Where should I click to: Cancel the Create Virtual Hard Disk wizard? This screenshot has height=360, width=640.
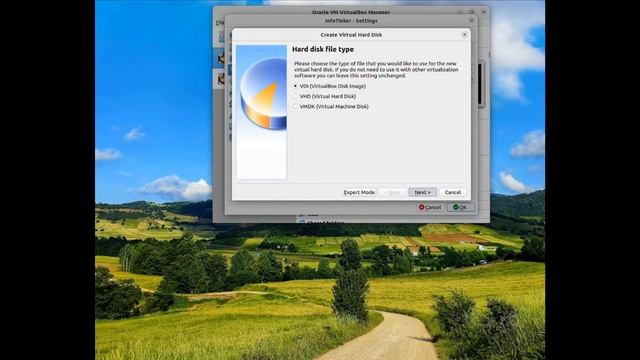(453, 192)
